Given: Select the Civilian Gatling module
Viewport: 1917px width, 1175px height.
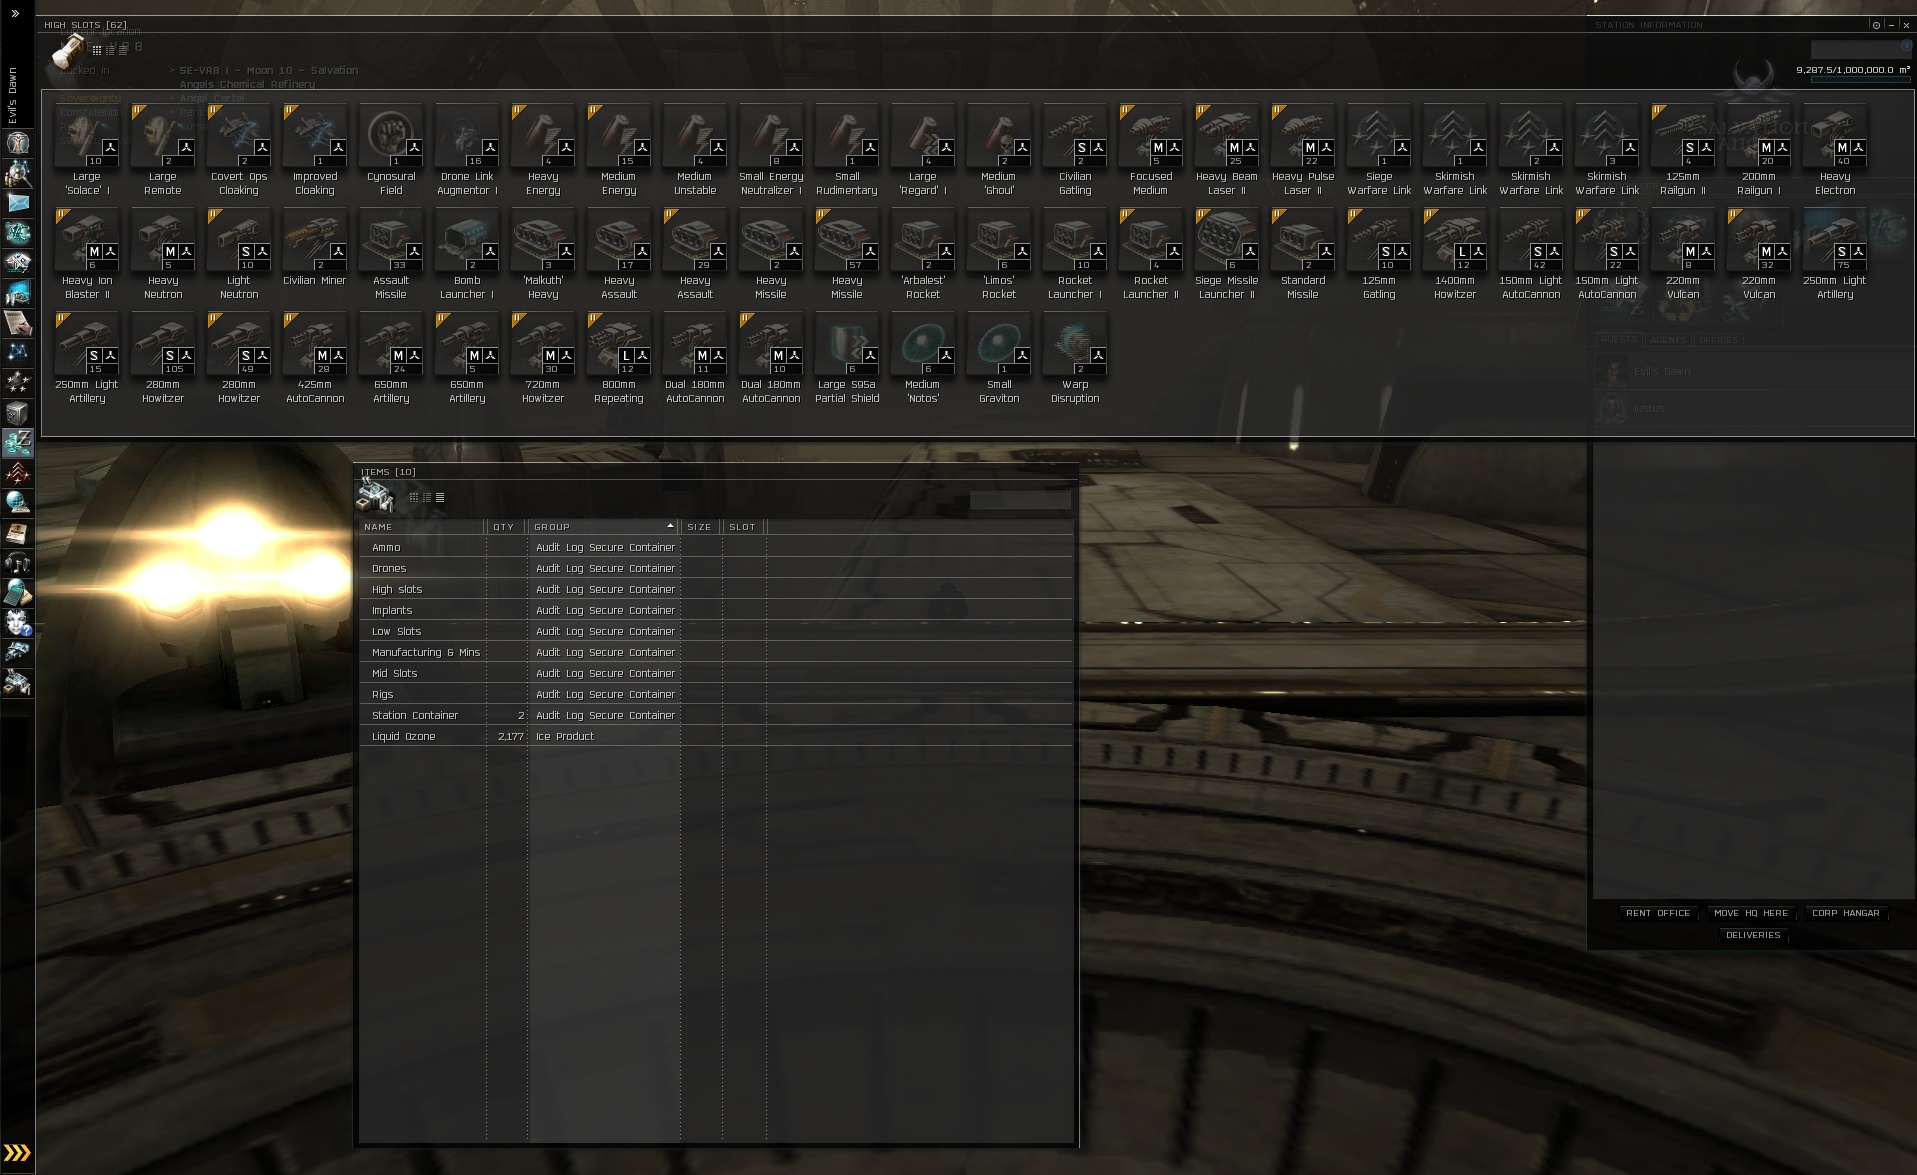Looking at the screenshot, I should (x=1075, y=150).
